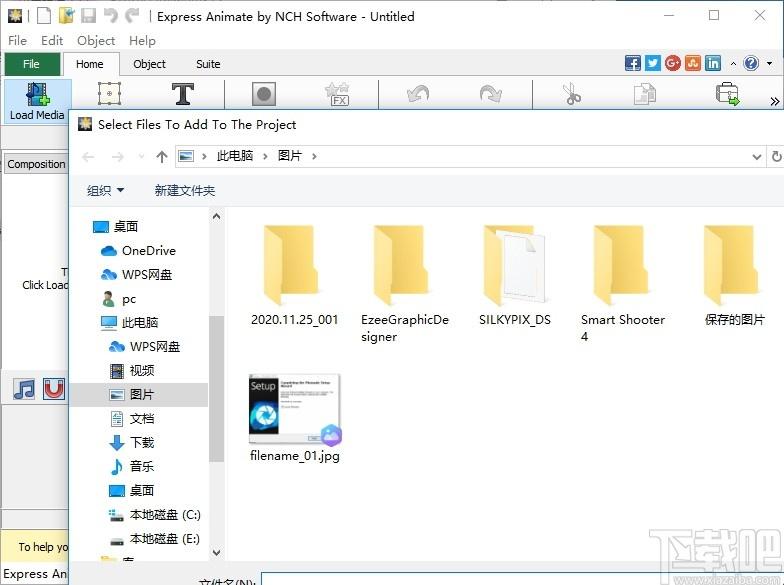The image size is (784, 585).
Task: Open the dropdown arrow beside Help icon
Action: point(770,64)
